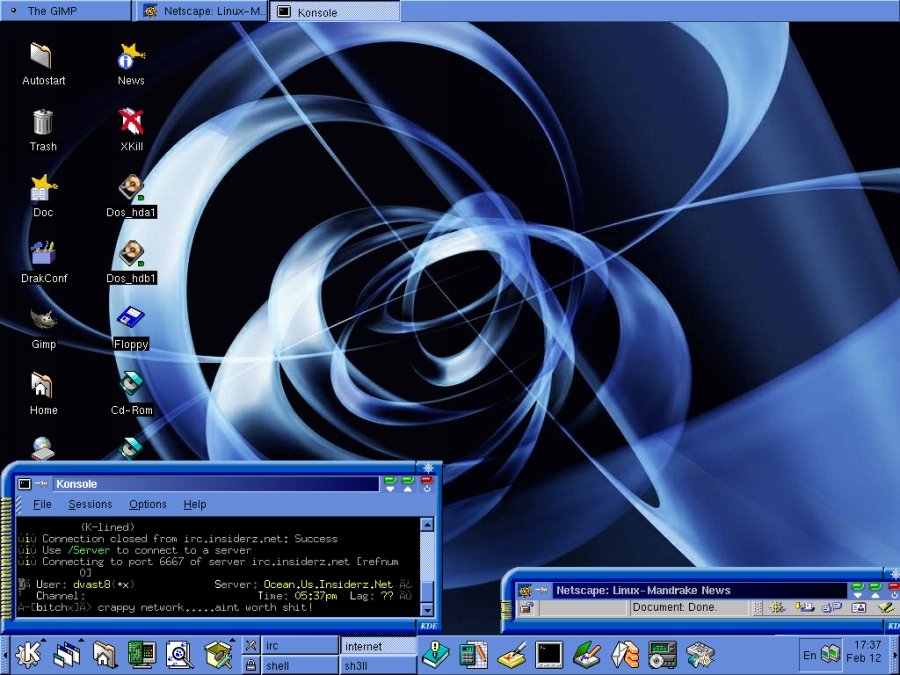The width and height of the screenshot is (900, 675).
Task: Open the K start menu
Action: [29, 654]
